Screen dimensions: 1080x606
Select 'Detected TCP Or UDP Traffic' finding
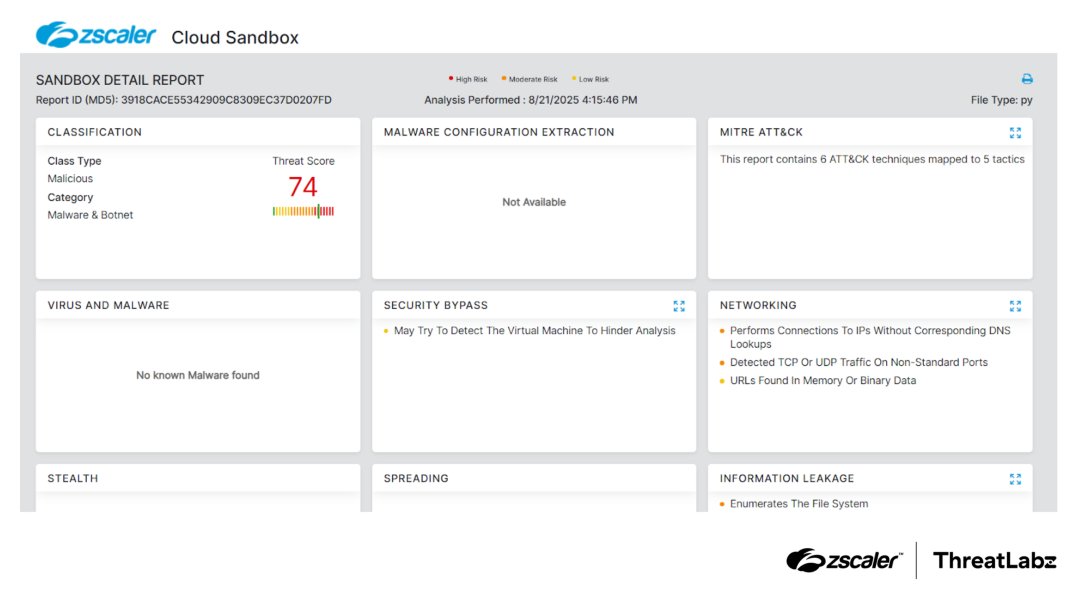(x=858, y=362)
